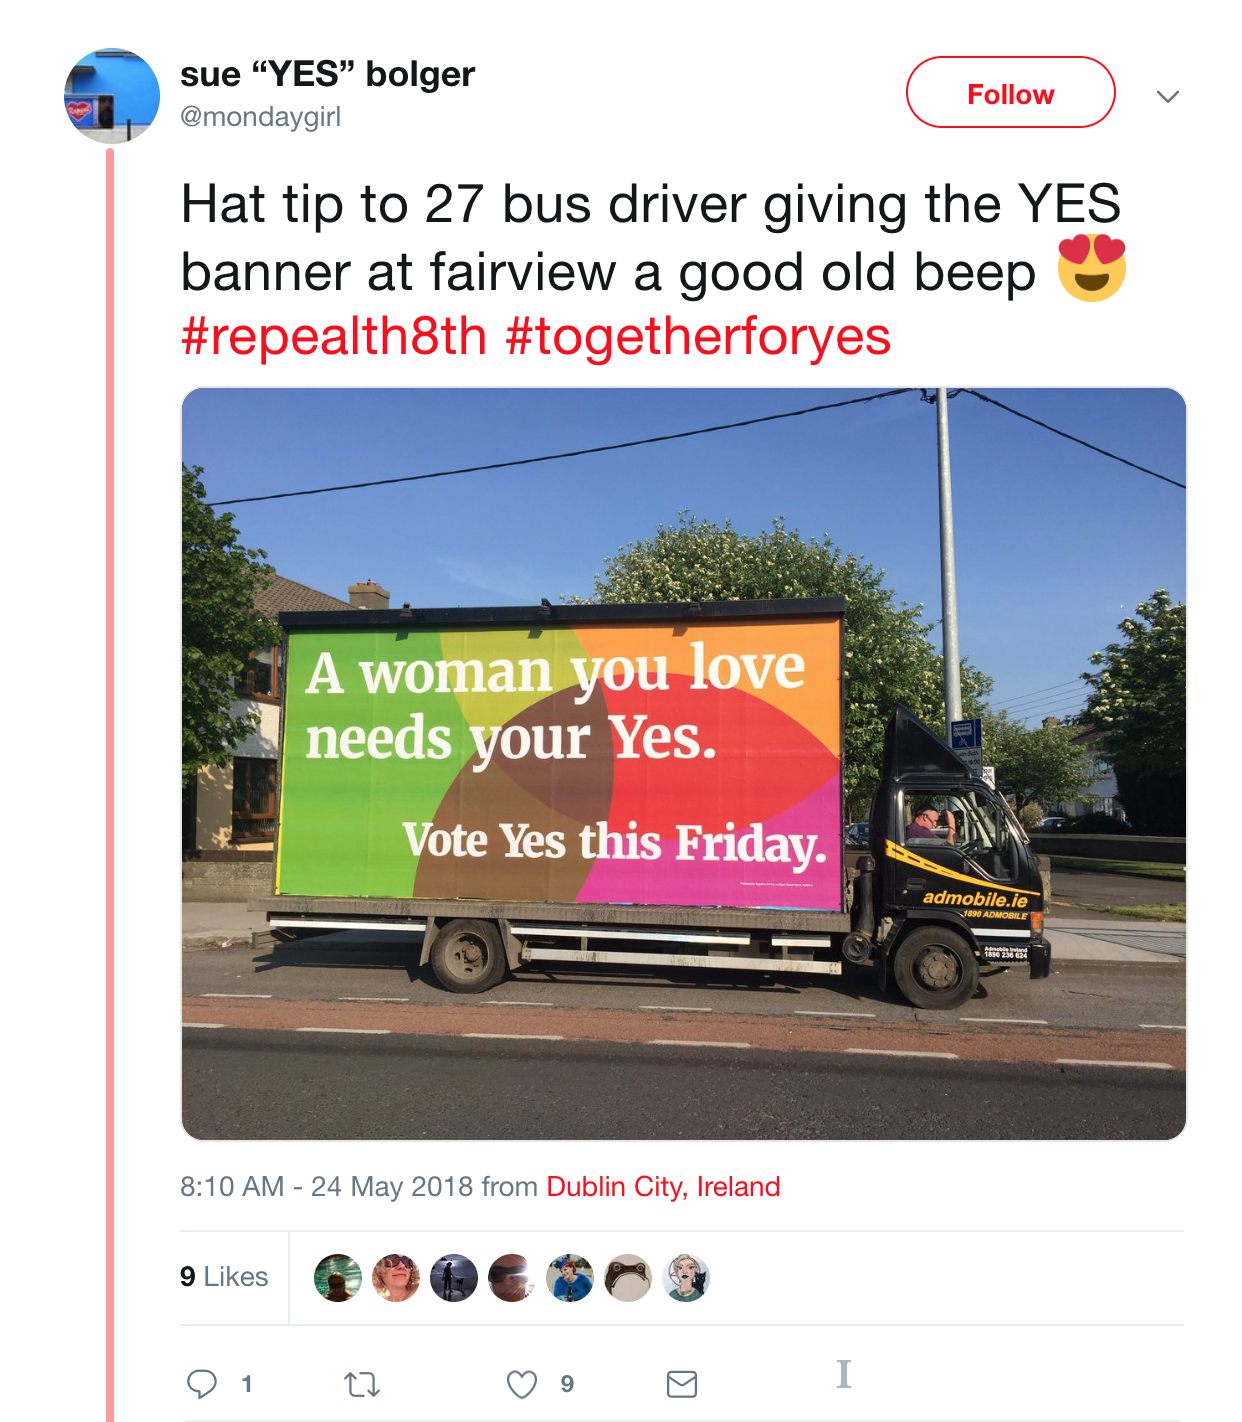
Task: Open the Dublin City, Ireland location link
Action: pos(663,1187)
